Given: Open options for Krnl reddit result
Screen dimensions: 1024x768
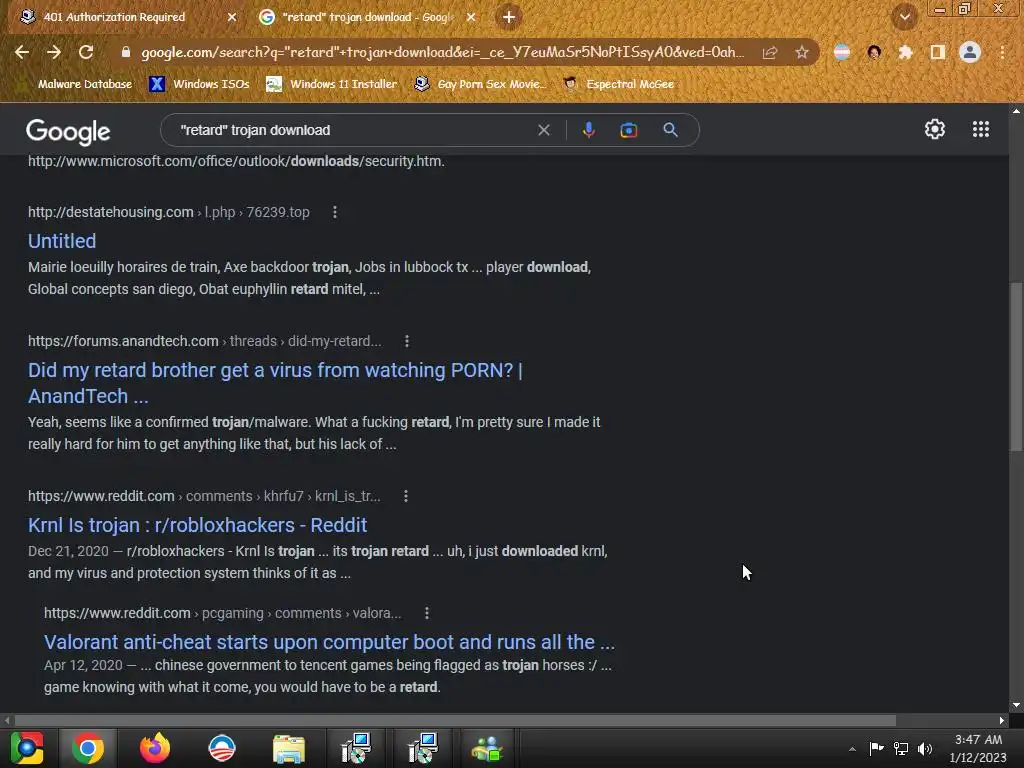Looking at the screenshot, I should 406,496.
